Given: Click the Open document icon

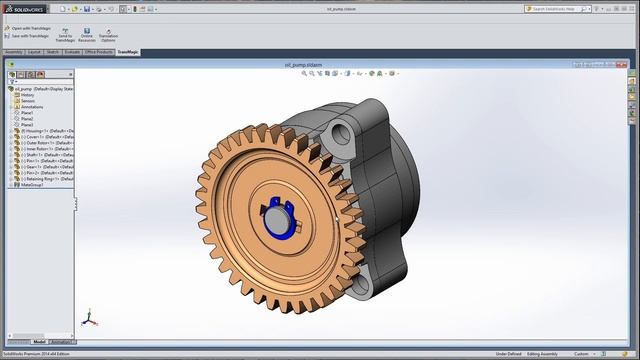Looking at the screenshot, I should [x=75, y=9].
